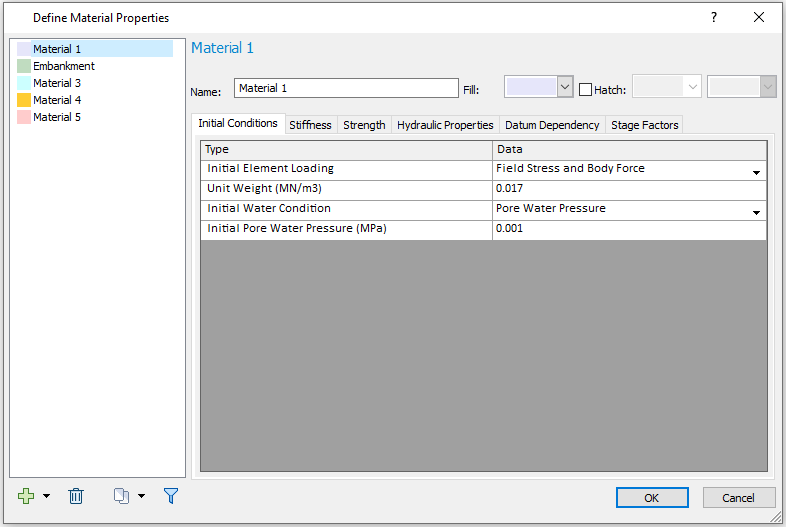This screenshot has height=527, width=786.
Task: Click the Cancel button
Action: click(x=738, y=497)
